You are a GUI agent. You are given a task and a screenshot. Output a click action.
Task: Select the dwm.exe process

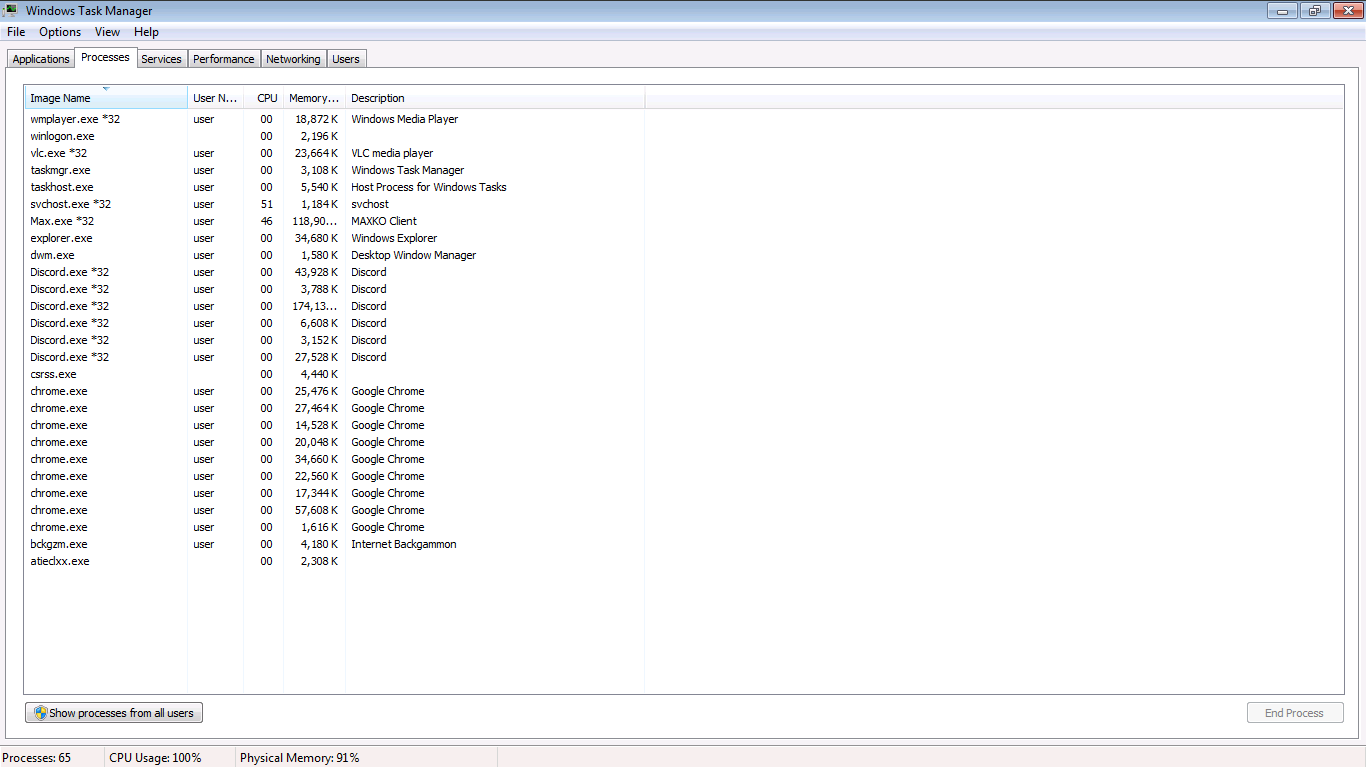(x=335, y=255)
